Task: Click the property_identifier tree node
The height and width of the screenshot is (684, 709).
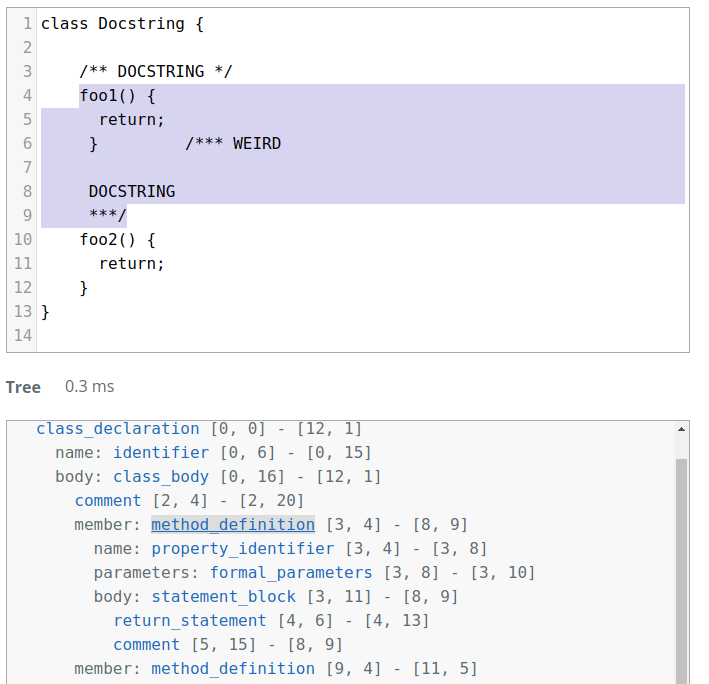Action: click(x=243, y=548)
